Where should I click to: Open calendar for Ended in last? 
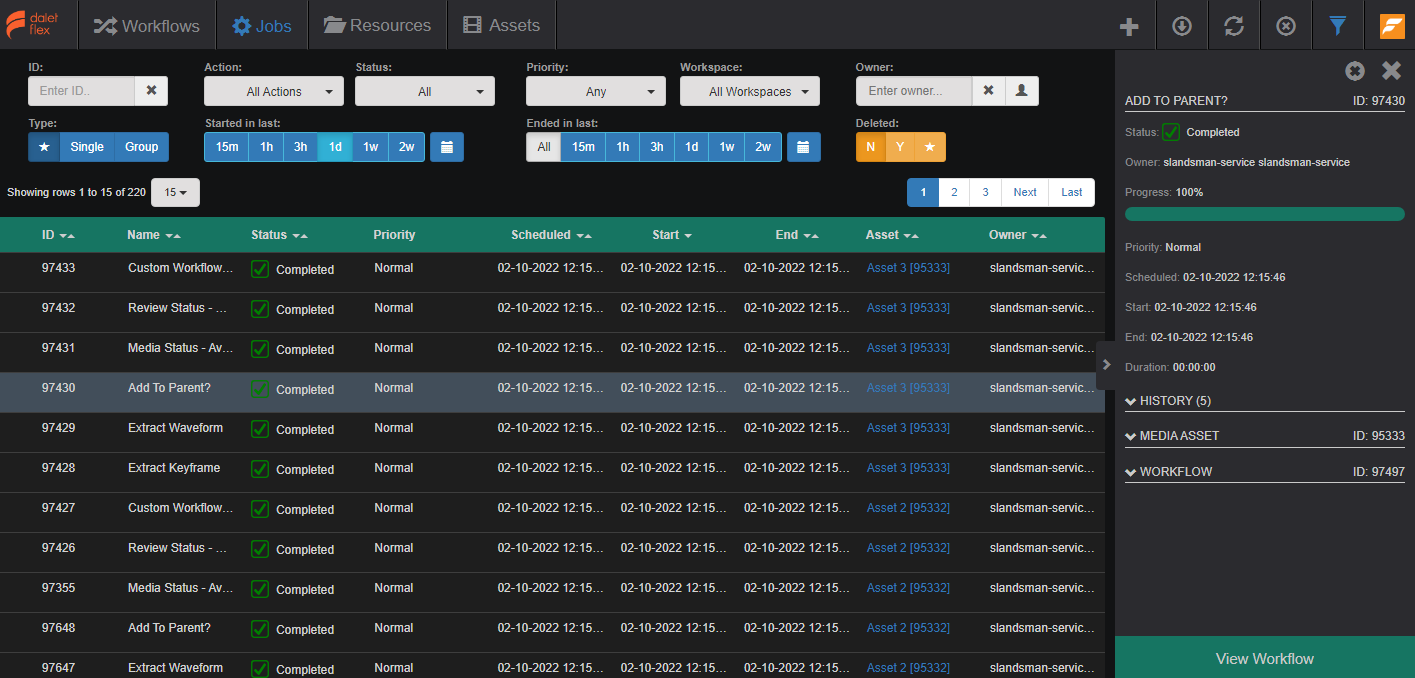point(804,147)
